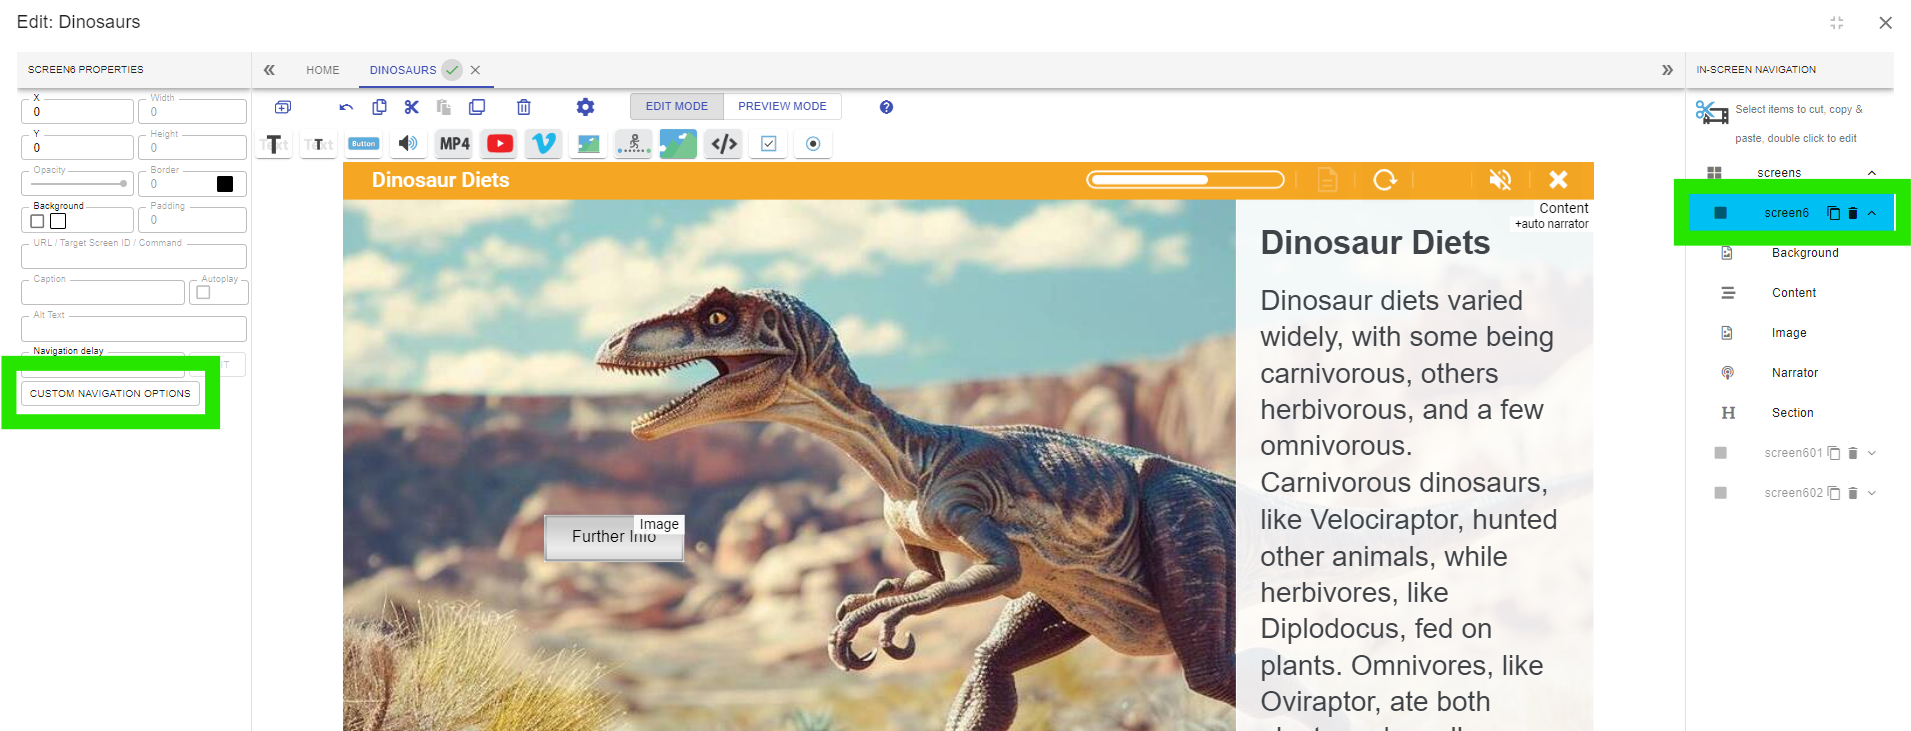Mute narration with the crossed-speaker icon

(1500, 180)
